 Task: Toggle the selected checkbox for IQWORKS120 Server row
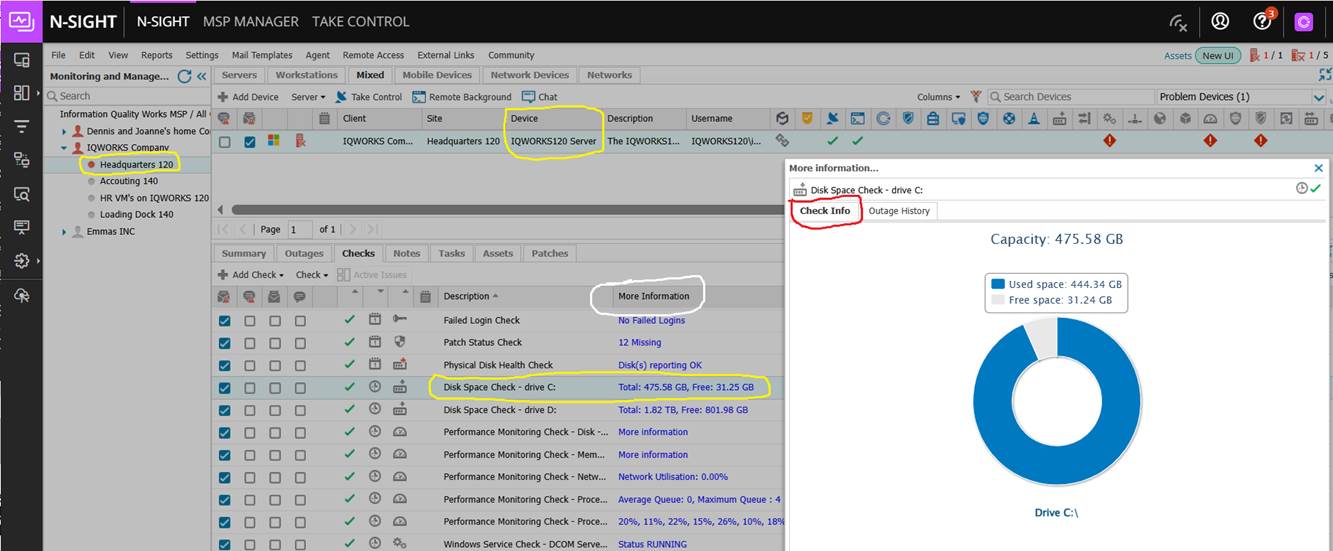click(250, 142)
